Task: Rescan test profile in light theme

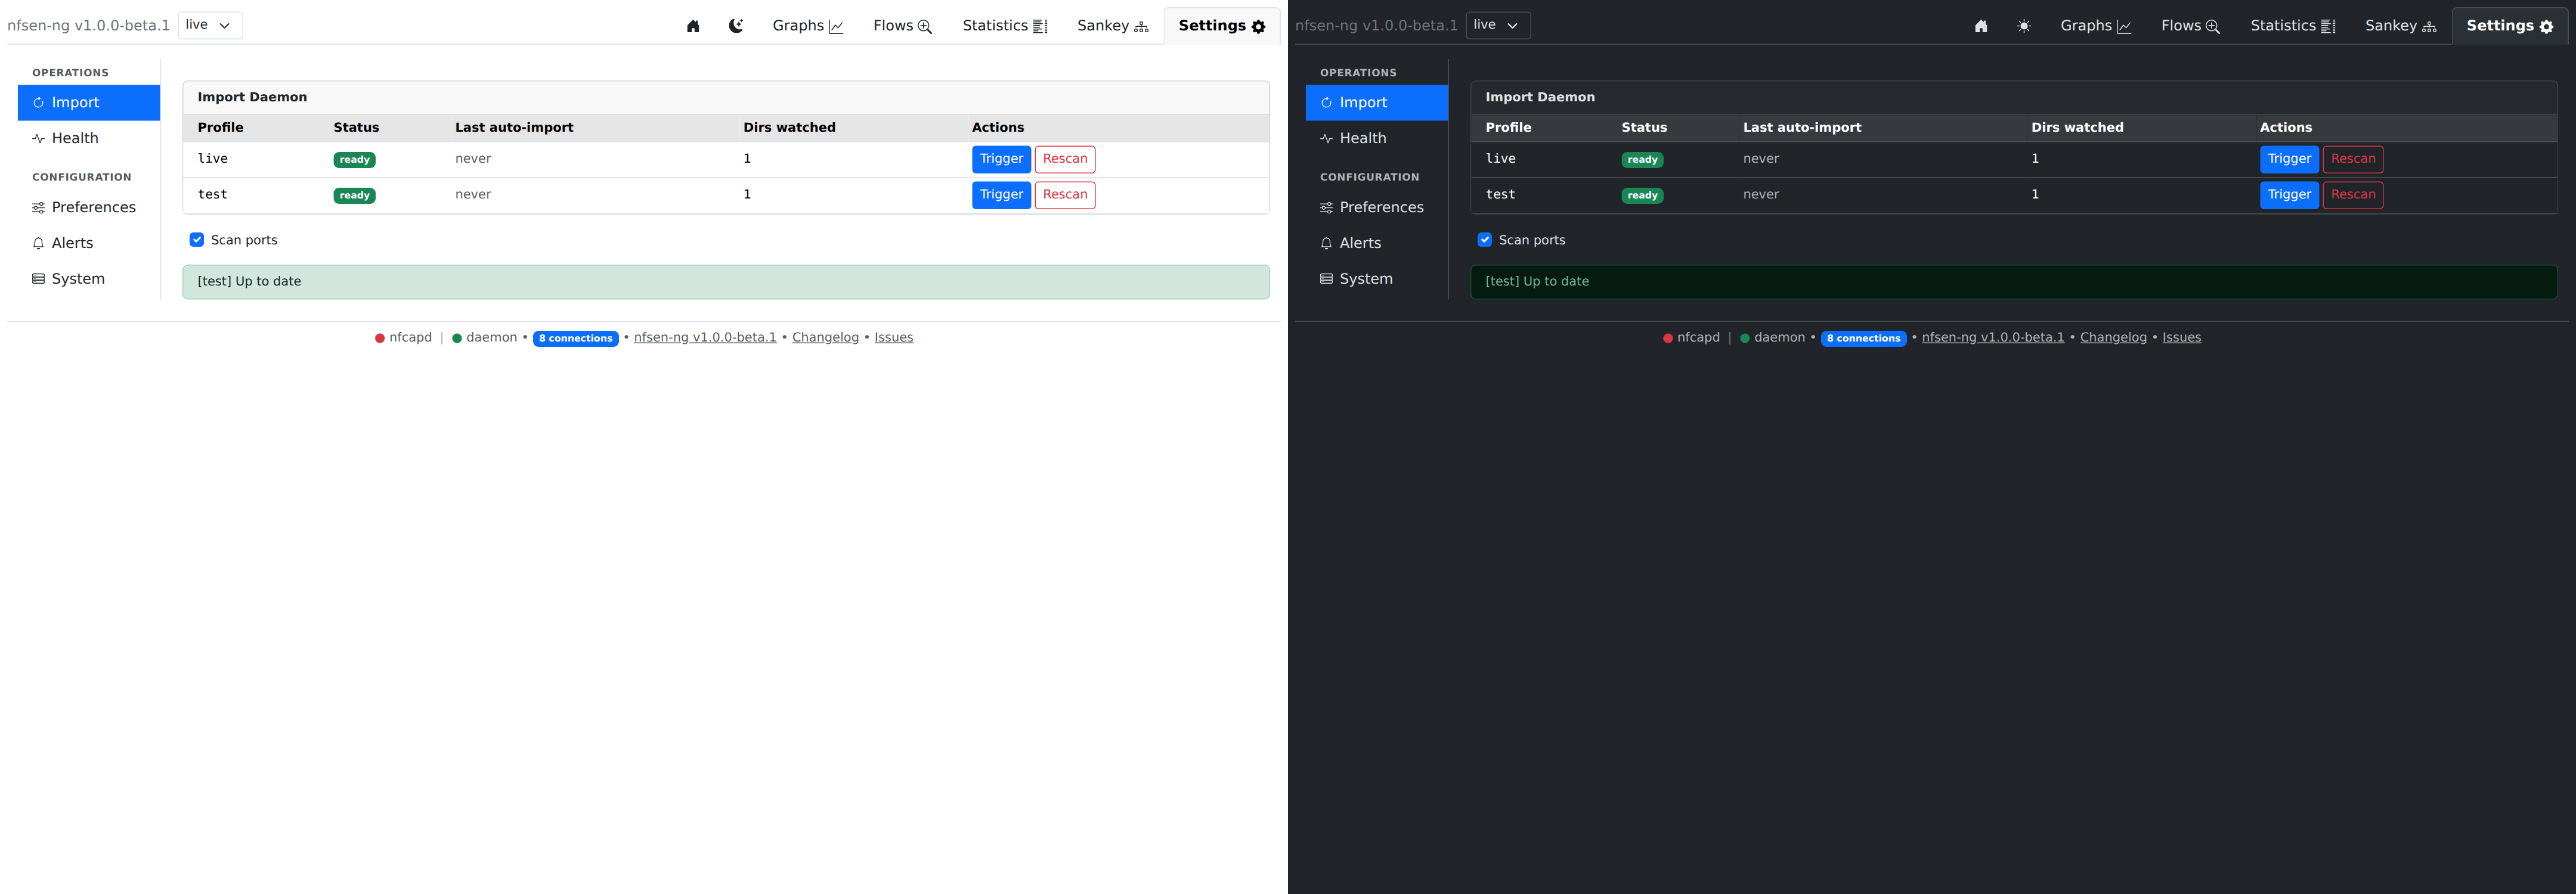Action: coord(1065,195)
